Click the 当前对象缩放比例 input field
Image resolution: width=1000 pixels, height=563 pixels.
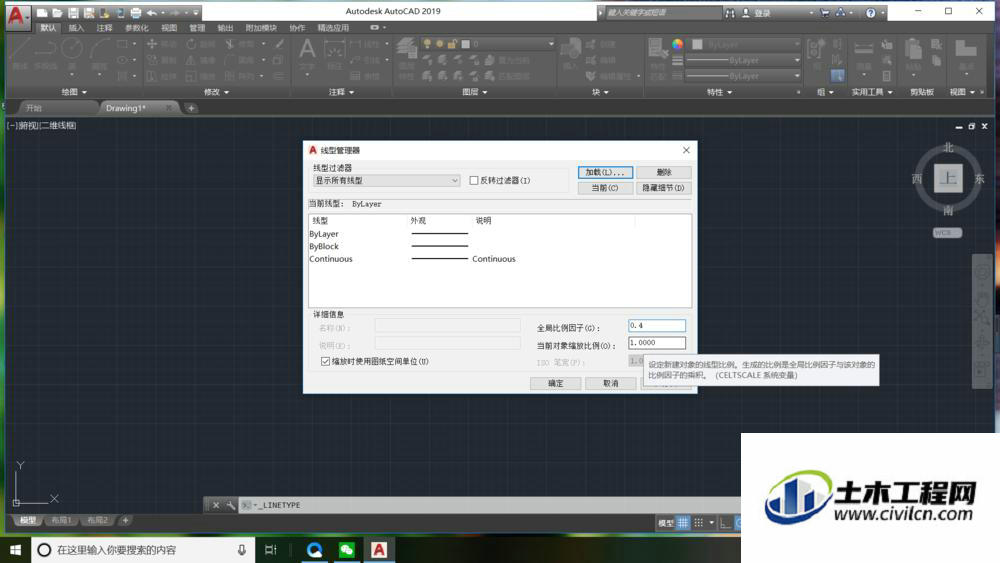[x=657, y=343]
